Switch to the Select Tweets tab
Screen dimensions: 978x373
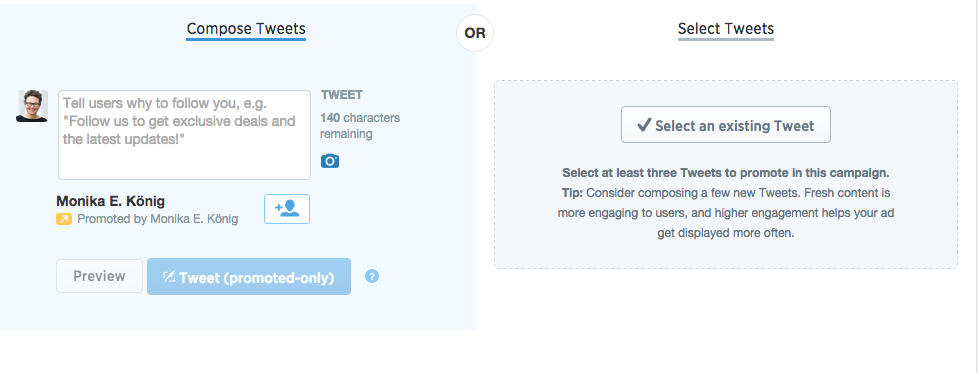725,29
